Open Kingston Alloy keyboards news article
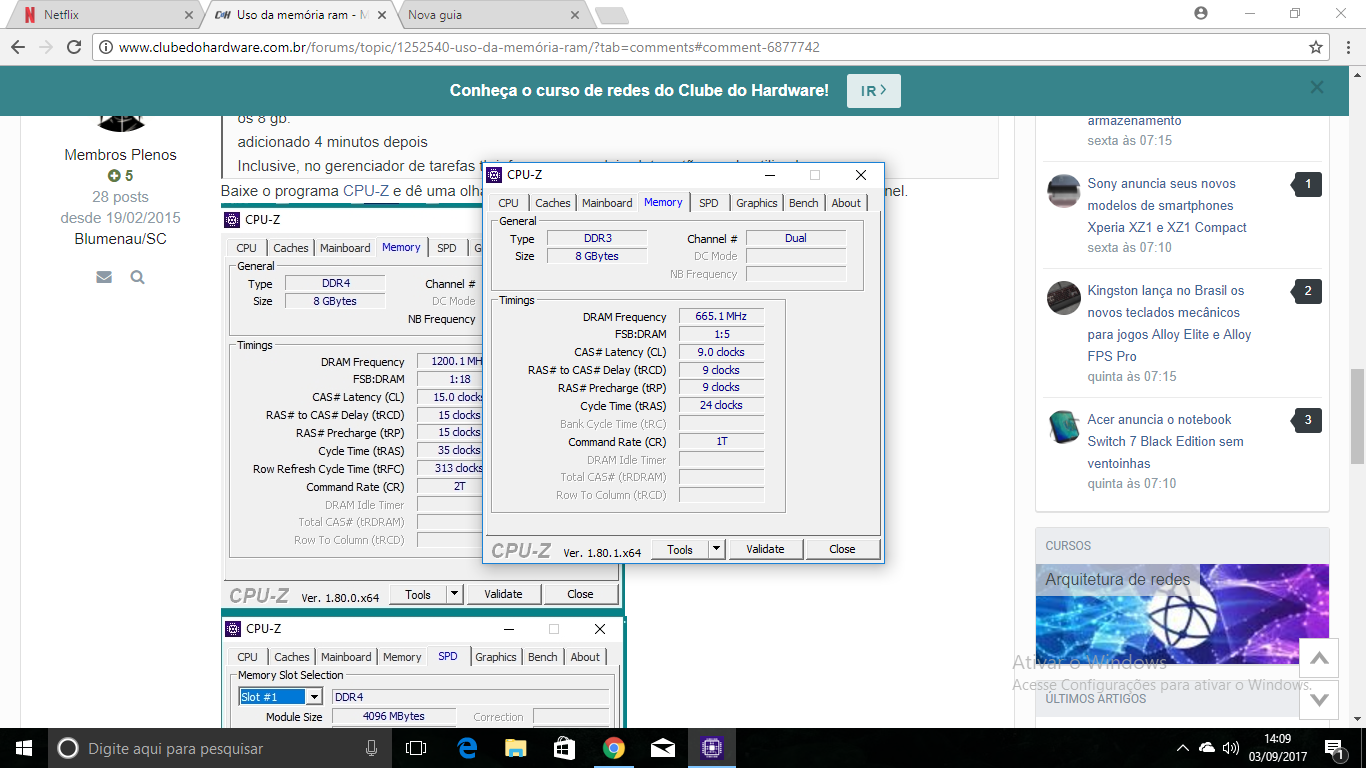The height and width of the screenshot is (768, 1366). click(x=1170, y=323)
